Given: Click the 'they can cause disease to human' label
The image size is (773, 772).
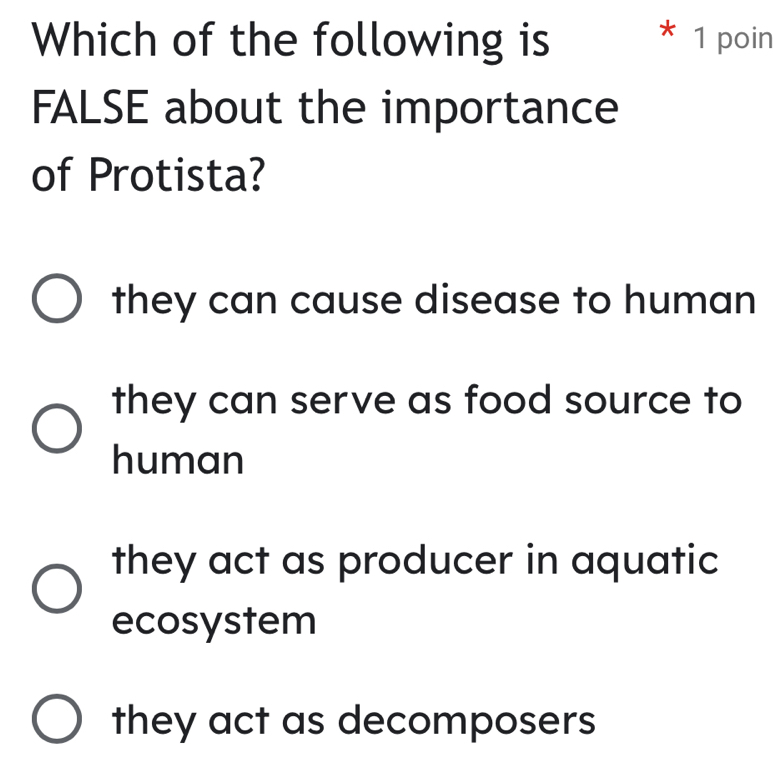Looking at the screenshot, I should pos(433,300).
